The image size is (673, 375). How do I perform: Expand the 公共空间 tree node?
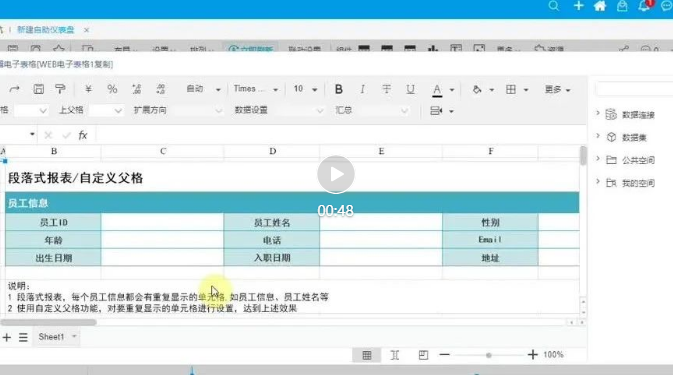tap(597, 159)
